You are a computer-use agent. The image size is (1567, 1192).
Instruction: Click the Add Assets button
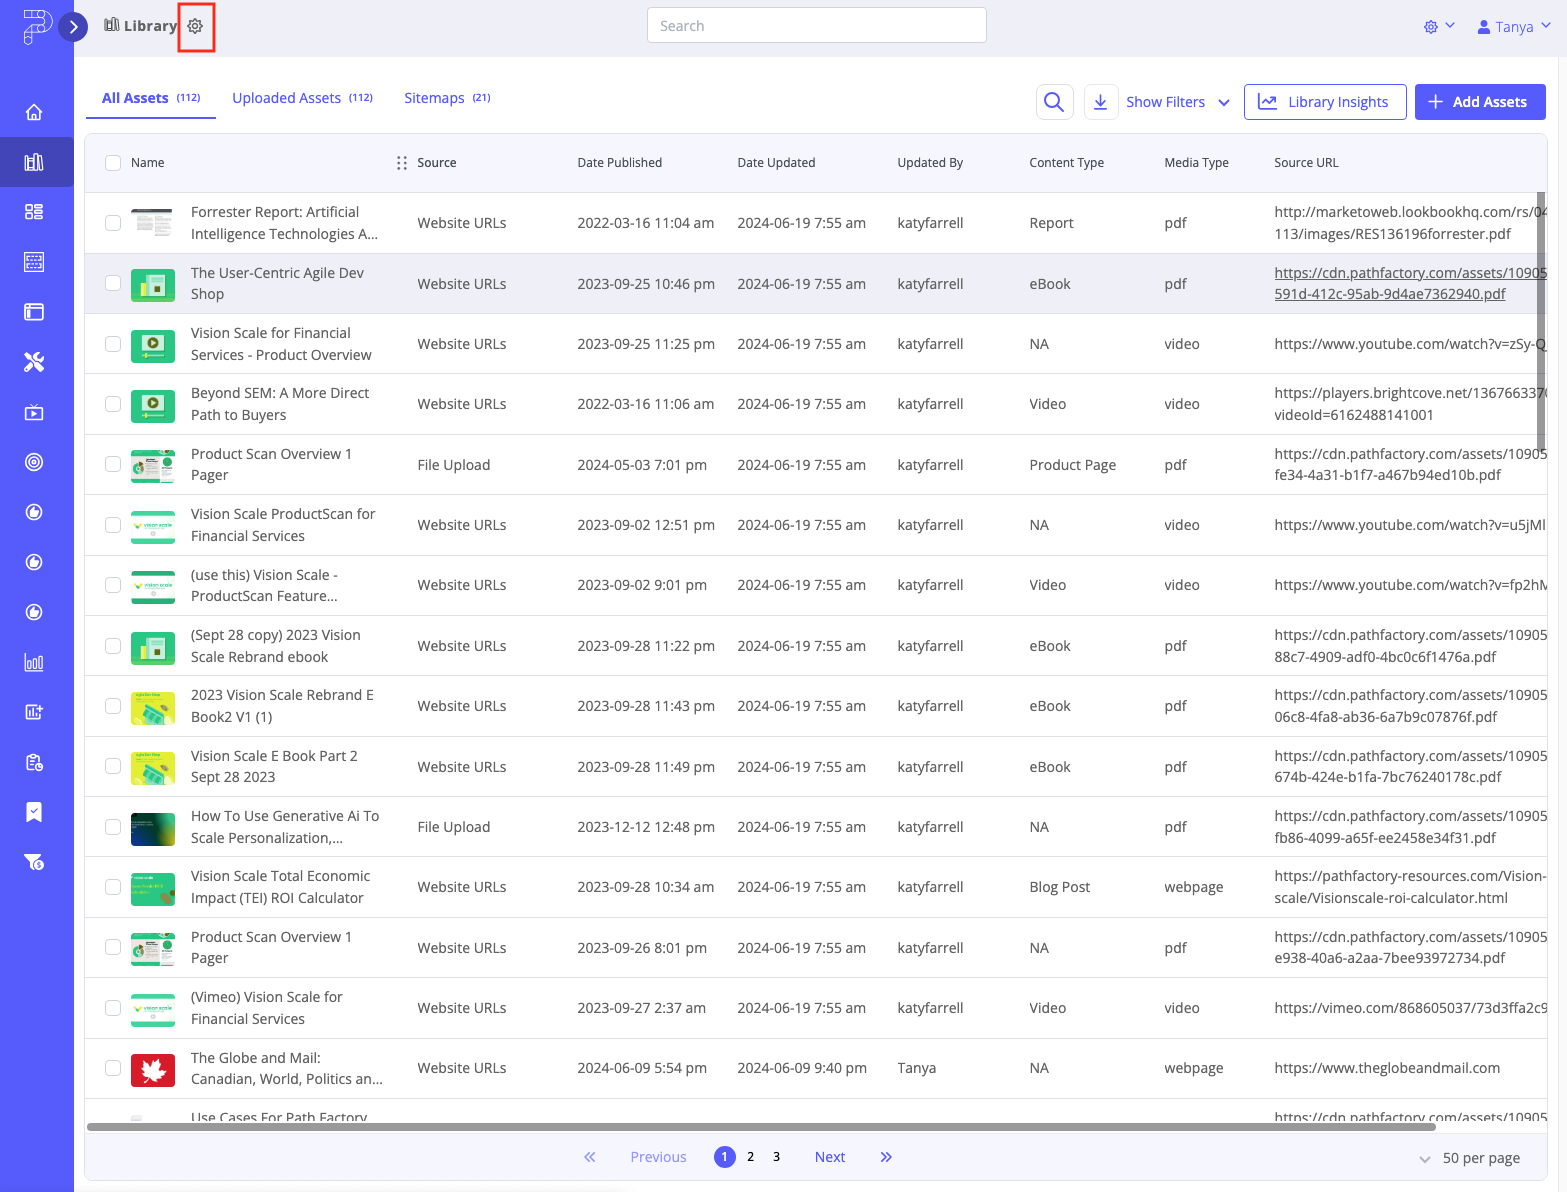tap(1479, 101)
